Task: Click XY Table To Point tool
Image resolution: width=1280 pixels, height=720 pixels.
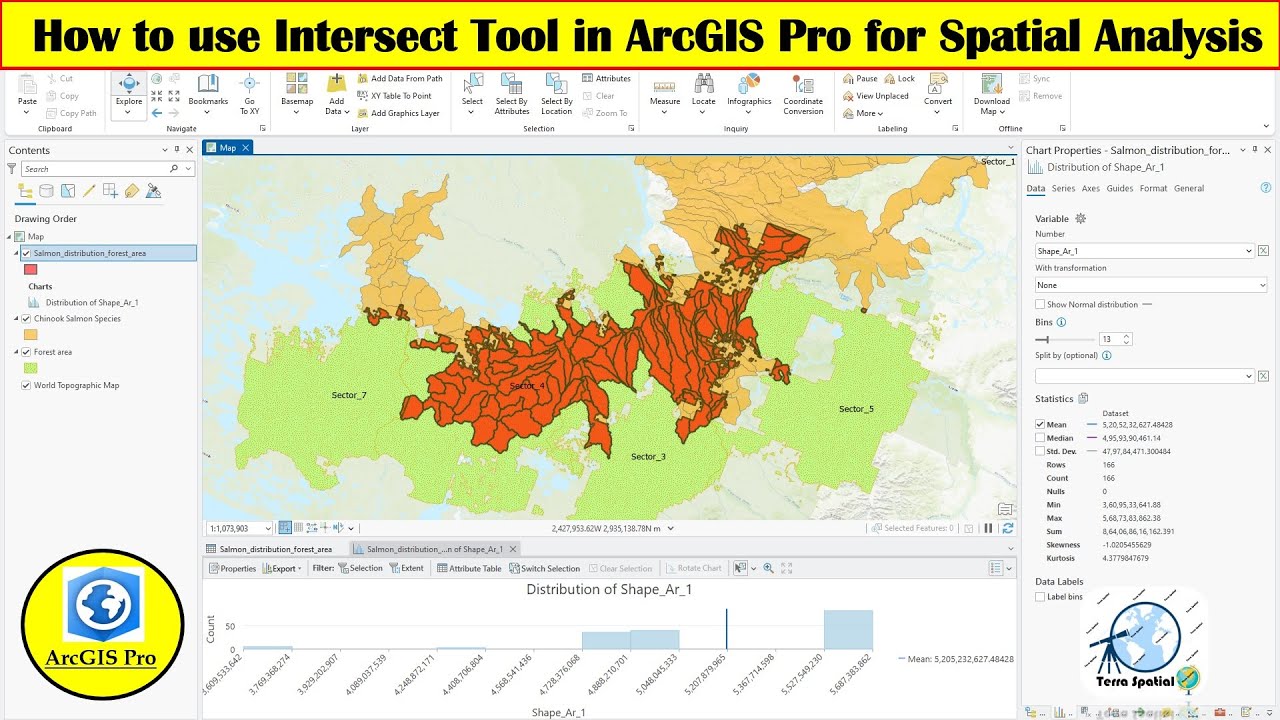Action: 394,96
